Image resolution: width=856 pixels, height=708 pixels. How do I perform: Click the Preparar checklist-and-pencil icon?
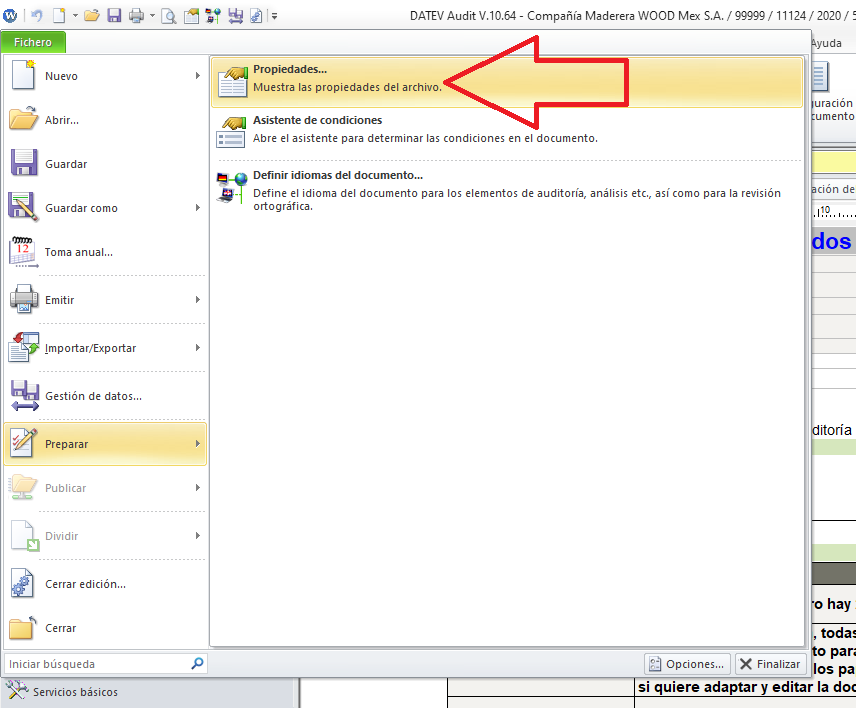tap(24, 443)
